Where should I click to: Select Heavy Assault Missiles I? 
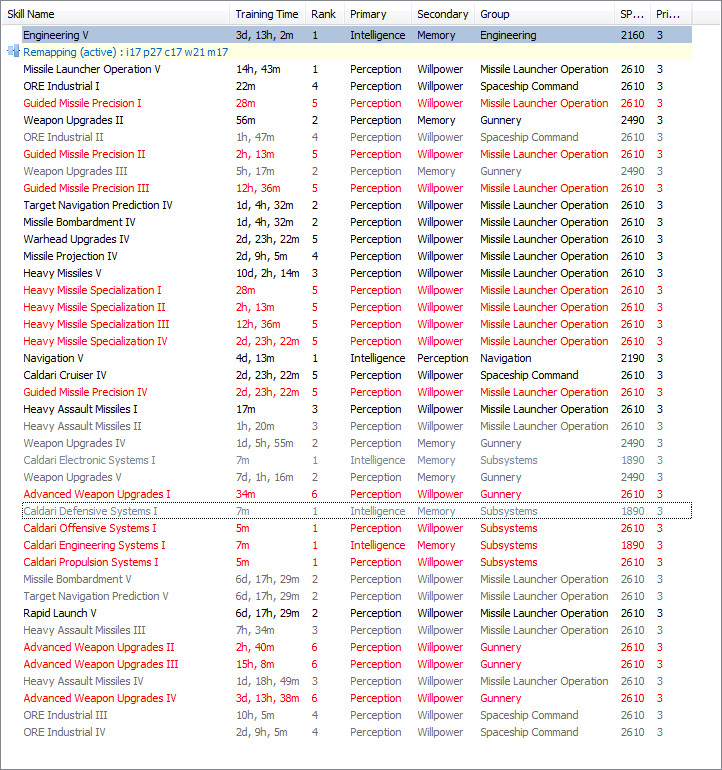(357, 409)
